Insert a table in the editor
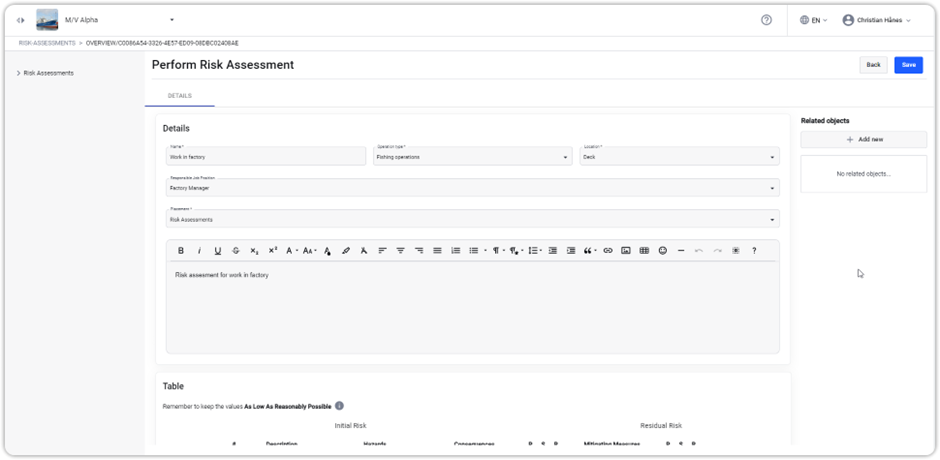This screenshot has height=460, width=940. tap(644, 251)
